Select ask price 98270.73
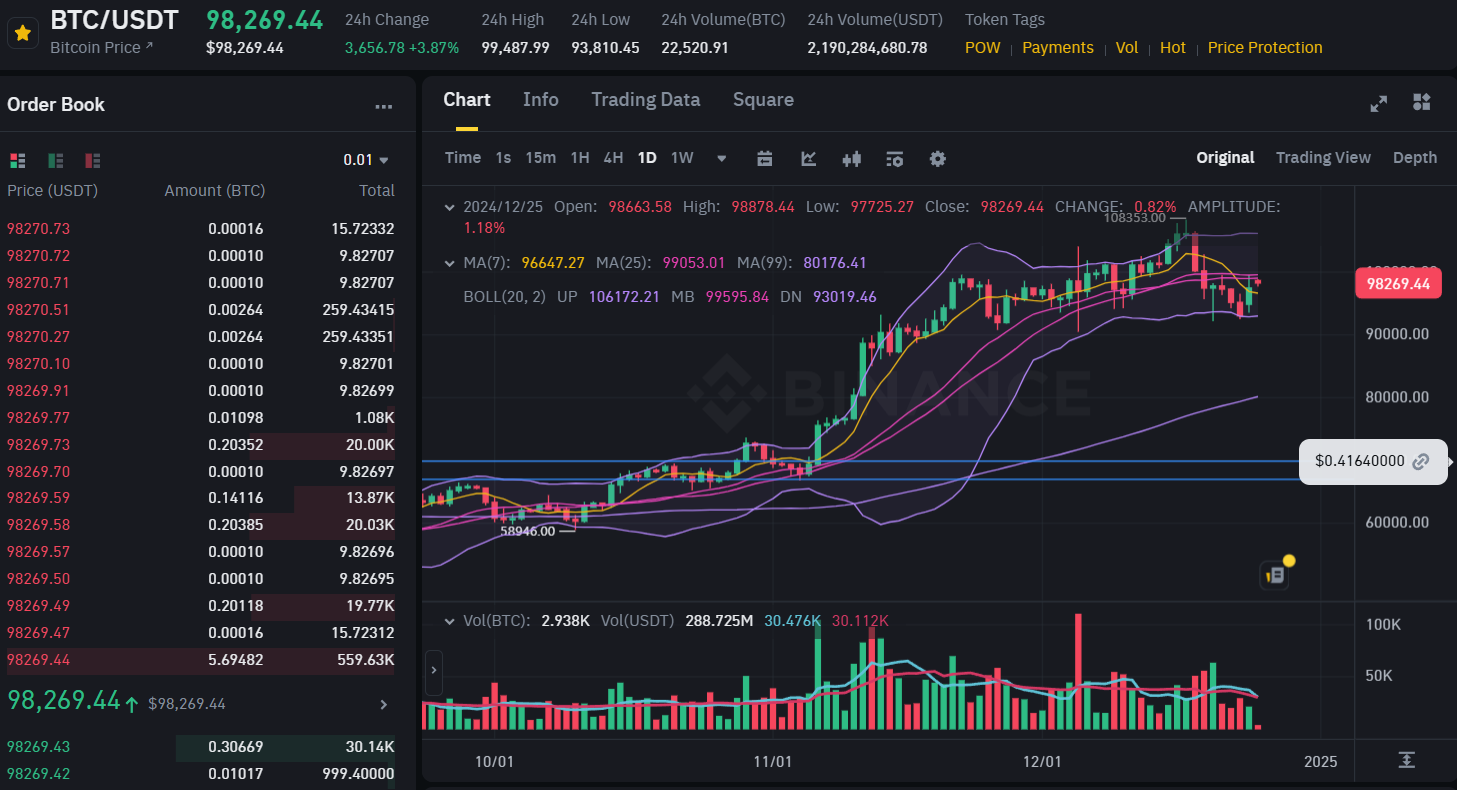This screenshot has width=1457, height=790. [x=39, y=229]
